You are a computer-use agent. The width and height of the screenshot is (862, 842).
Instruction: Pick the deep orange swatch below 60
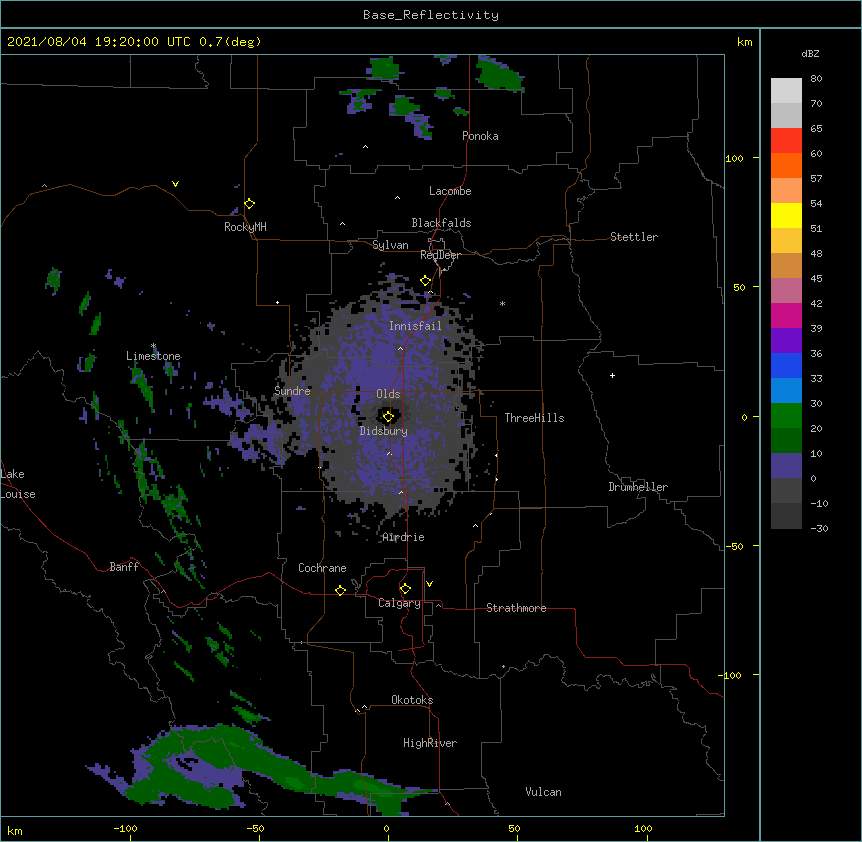coord(786,165)
